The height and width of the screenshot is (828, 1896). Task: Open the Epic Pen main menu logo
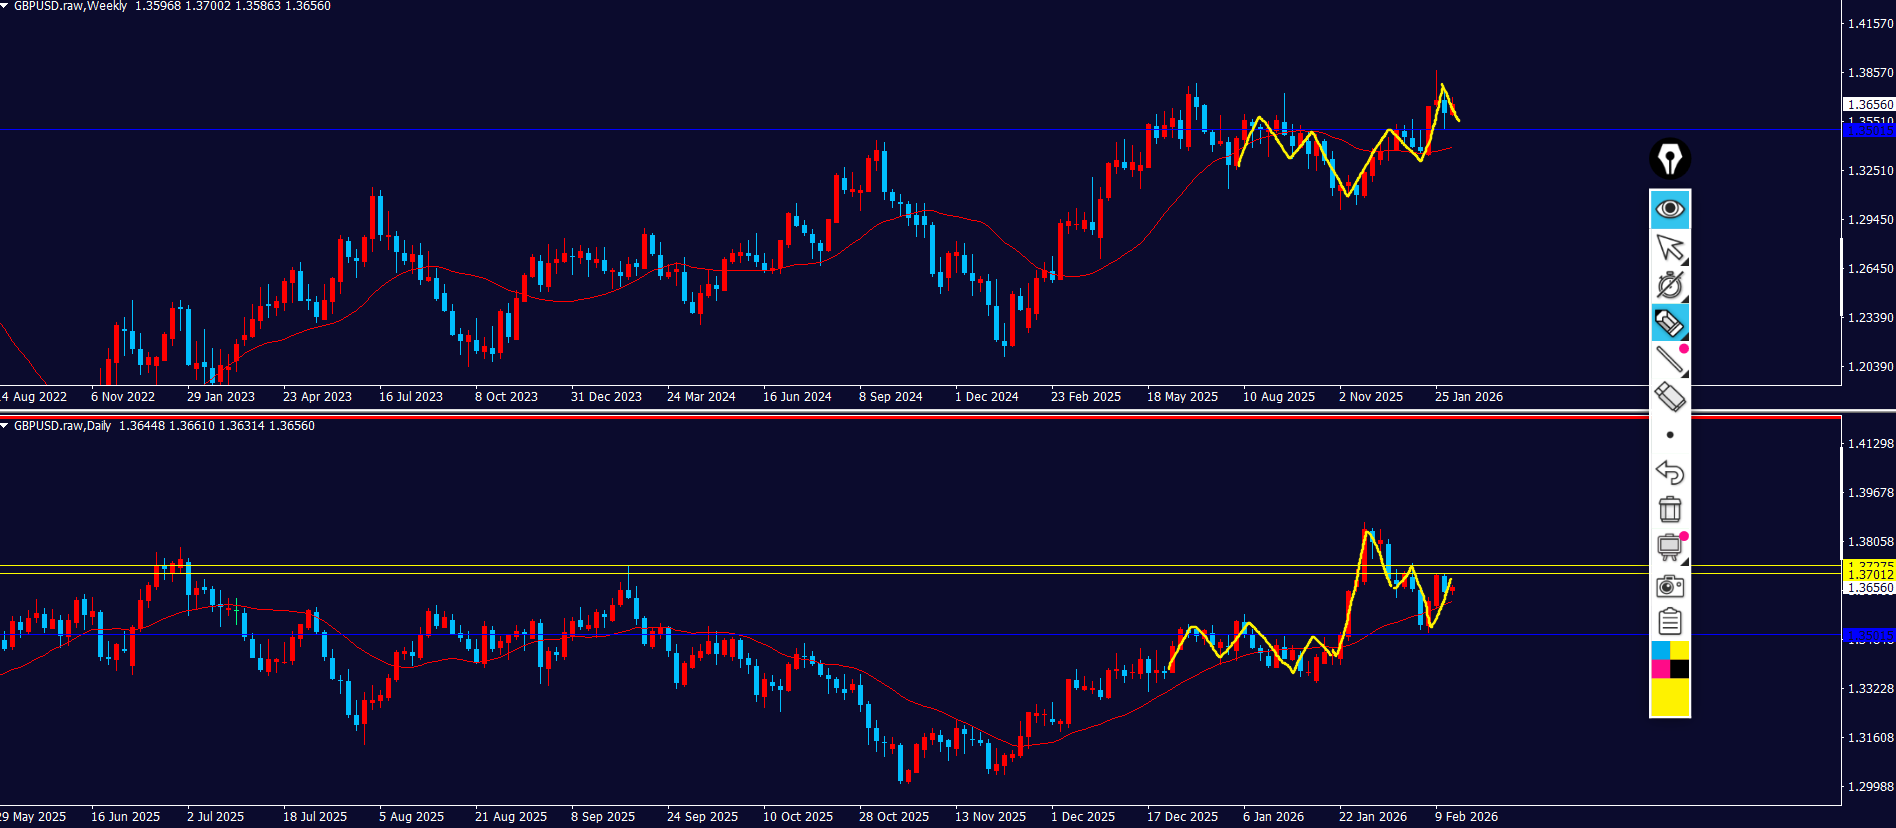point(1669,159)
